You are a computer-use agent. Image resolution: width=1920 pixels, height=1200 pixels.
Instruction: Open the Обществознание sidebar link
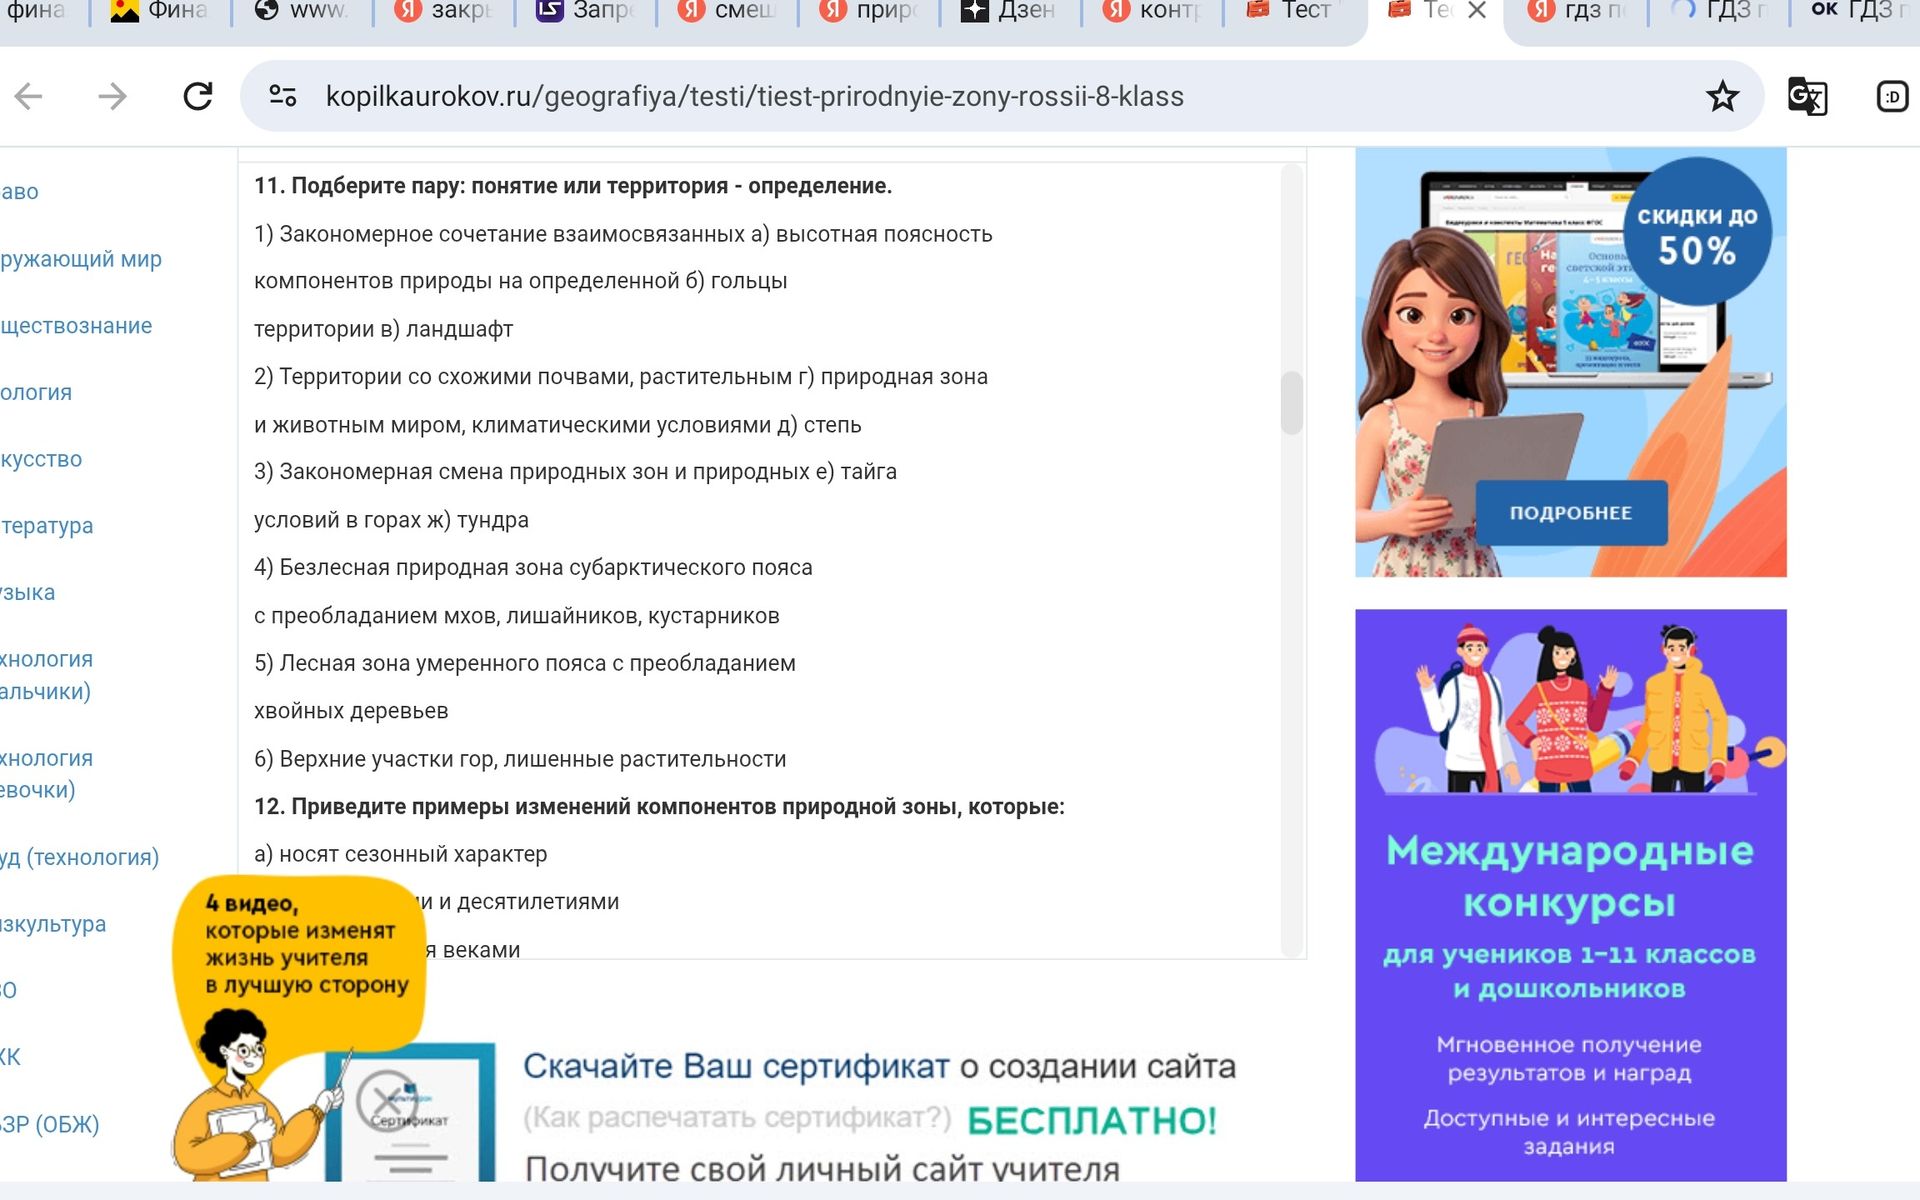pos(76,326)
